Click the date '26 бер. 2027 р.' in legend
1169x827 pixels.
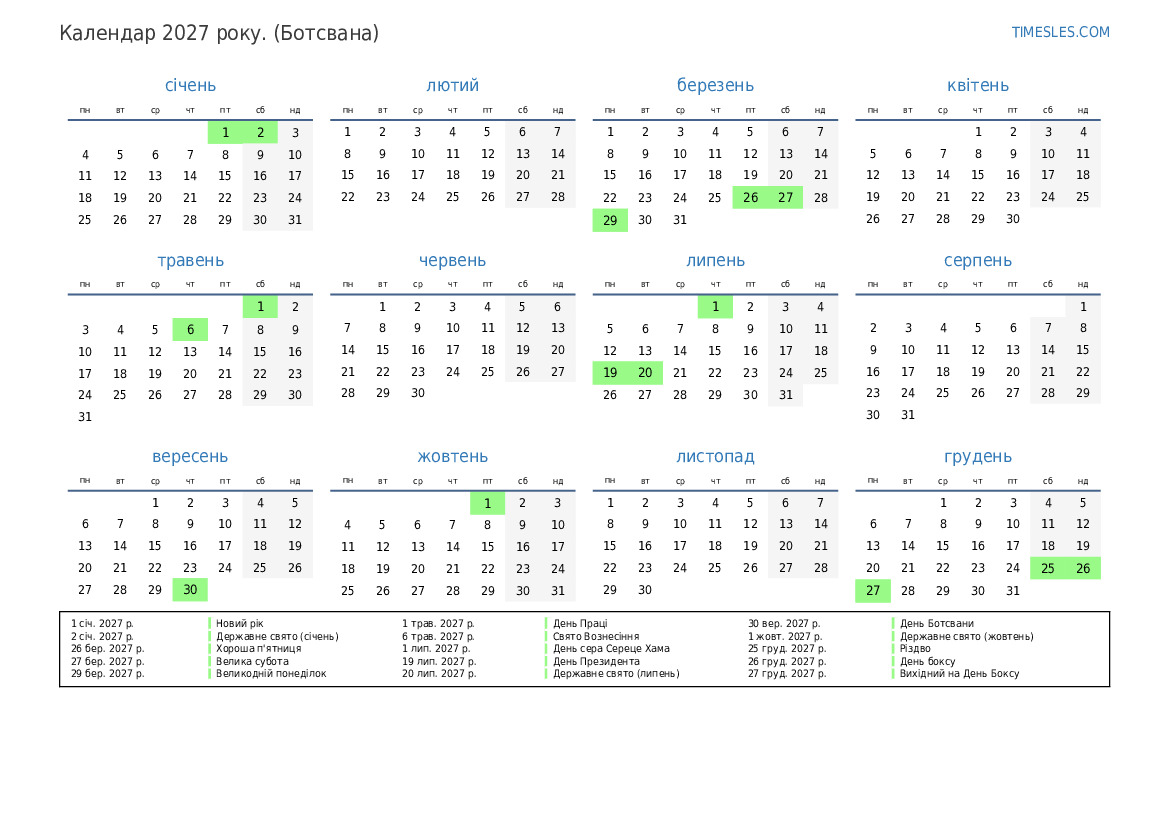tap(107, 649)
